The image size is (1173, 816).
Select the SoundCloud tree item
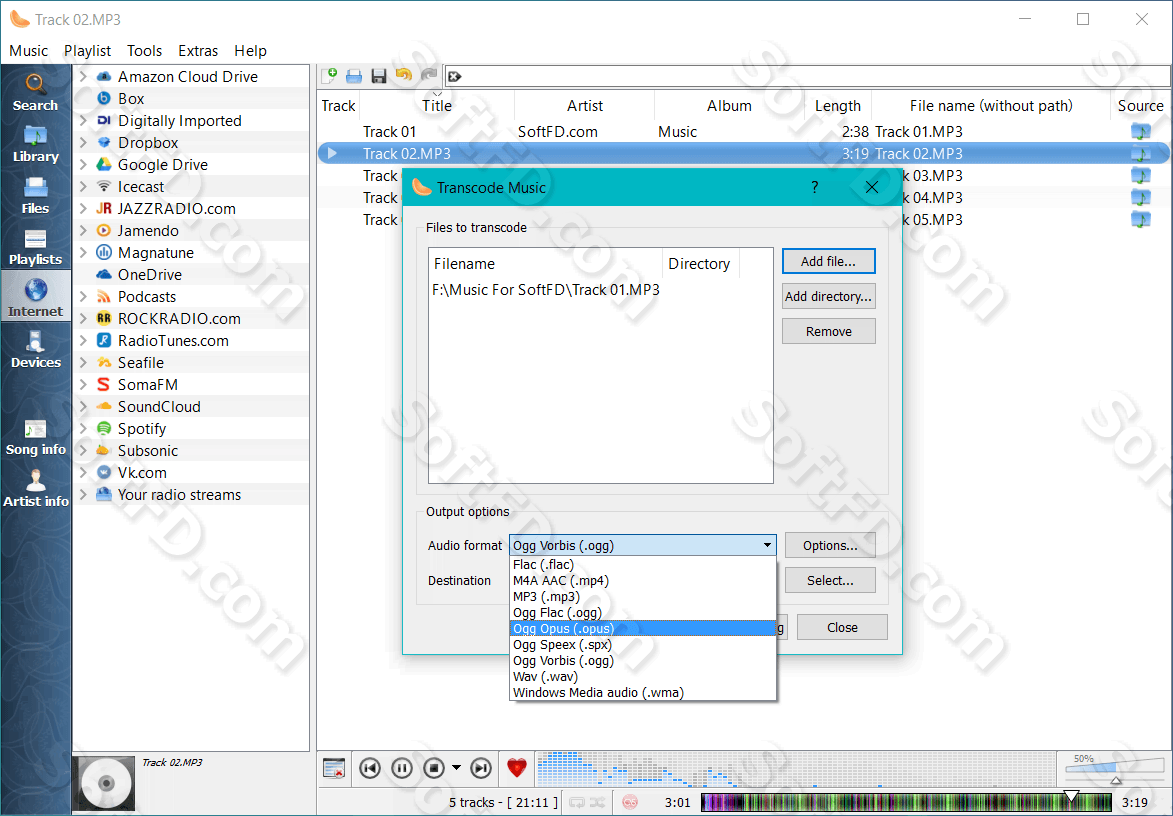coord(159,407)
